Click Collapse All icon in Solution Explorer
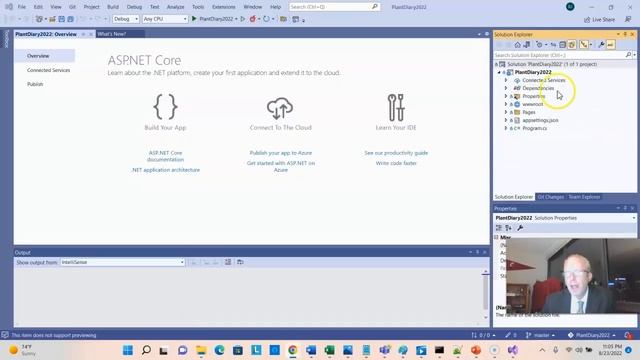Viewport: 640px width, 360px height. 562,45
